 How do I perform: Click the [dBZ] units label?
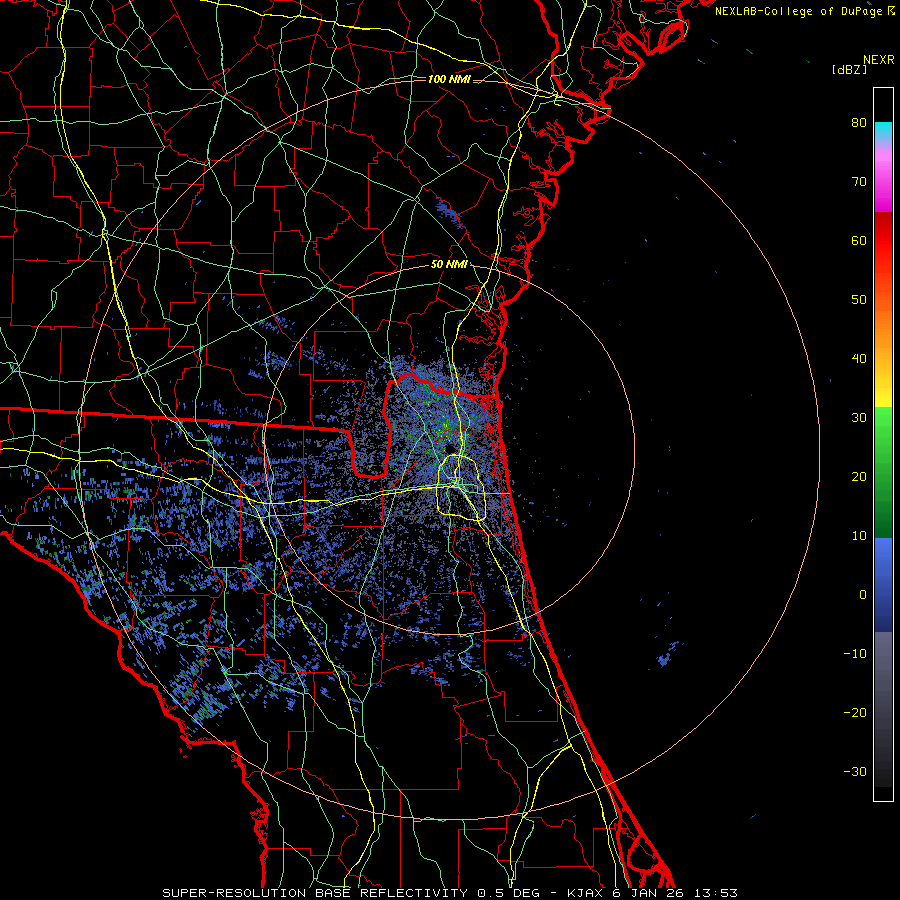point(849,69)
